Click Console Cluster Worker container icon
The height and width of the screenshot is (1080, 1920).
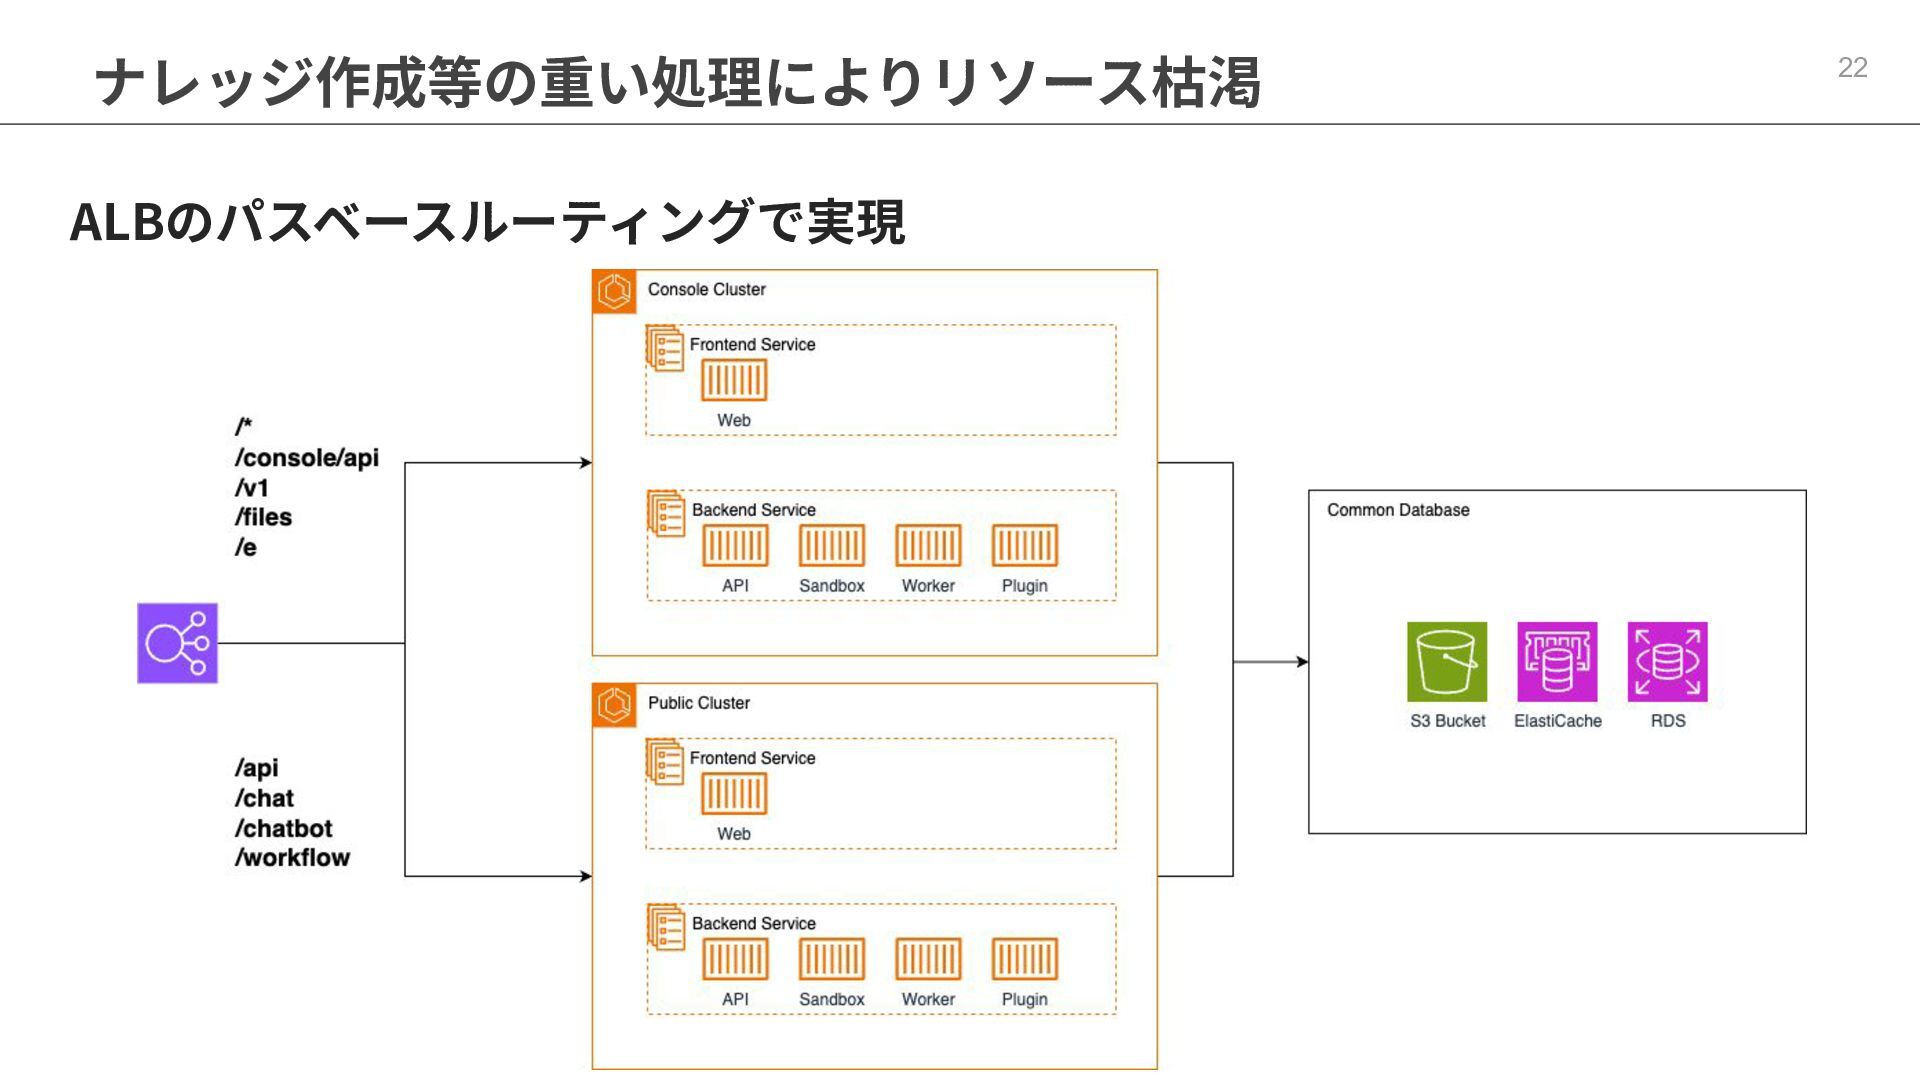click(x=928, y=546)
